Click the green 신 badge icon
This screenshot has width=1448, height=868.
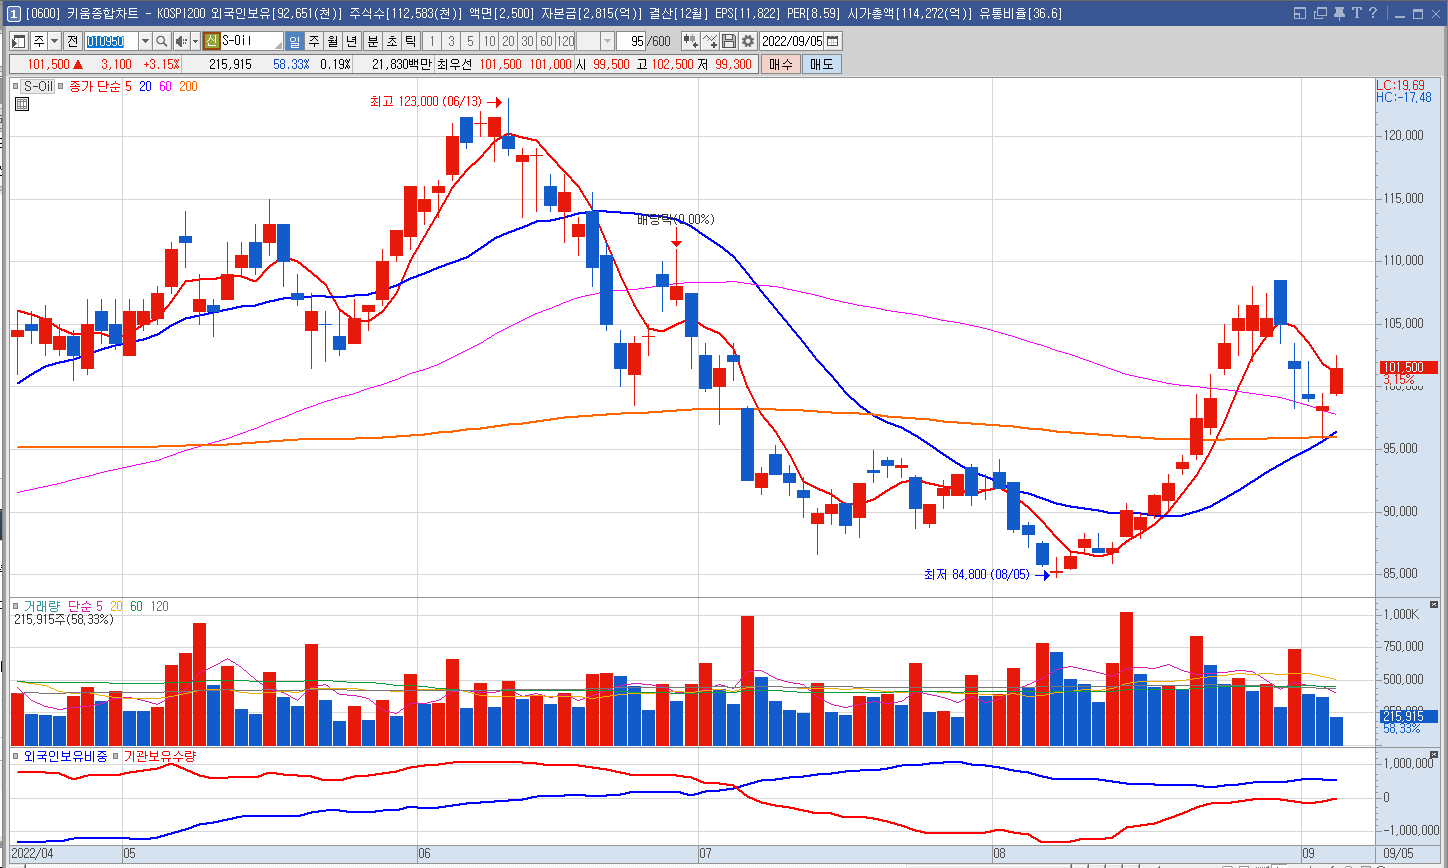[211, 41]
